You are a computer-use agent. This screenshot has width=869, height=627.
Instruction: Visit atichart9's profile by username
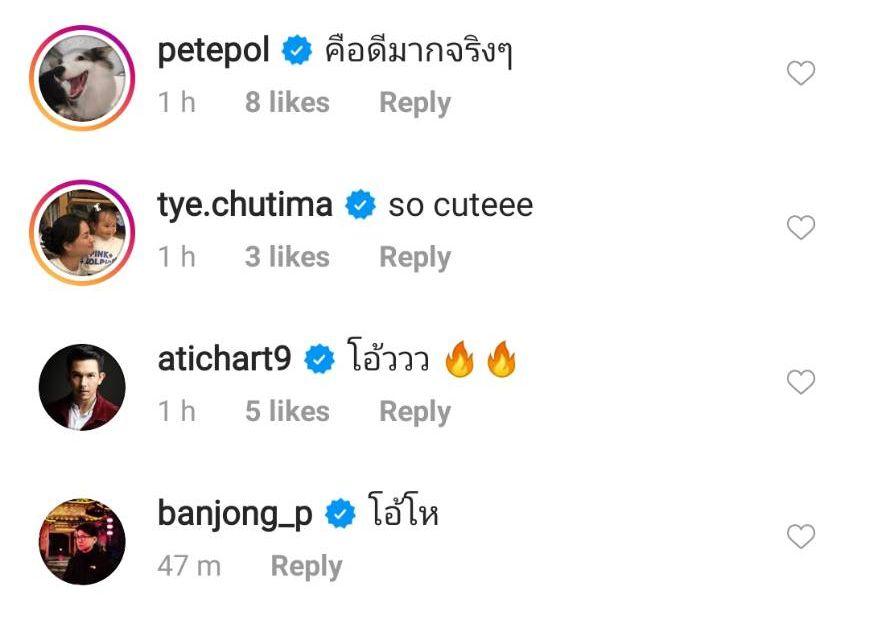tap(224, 359)
